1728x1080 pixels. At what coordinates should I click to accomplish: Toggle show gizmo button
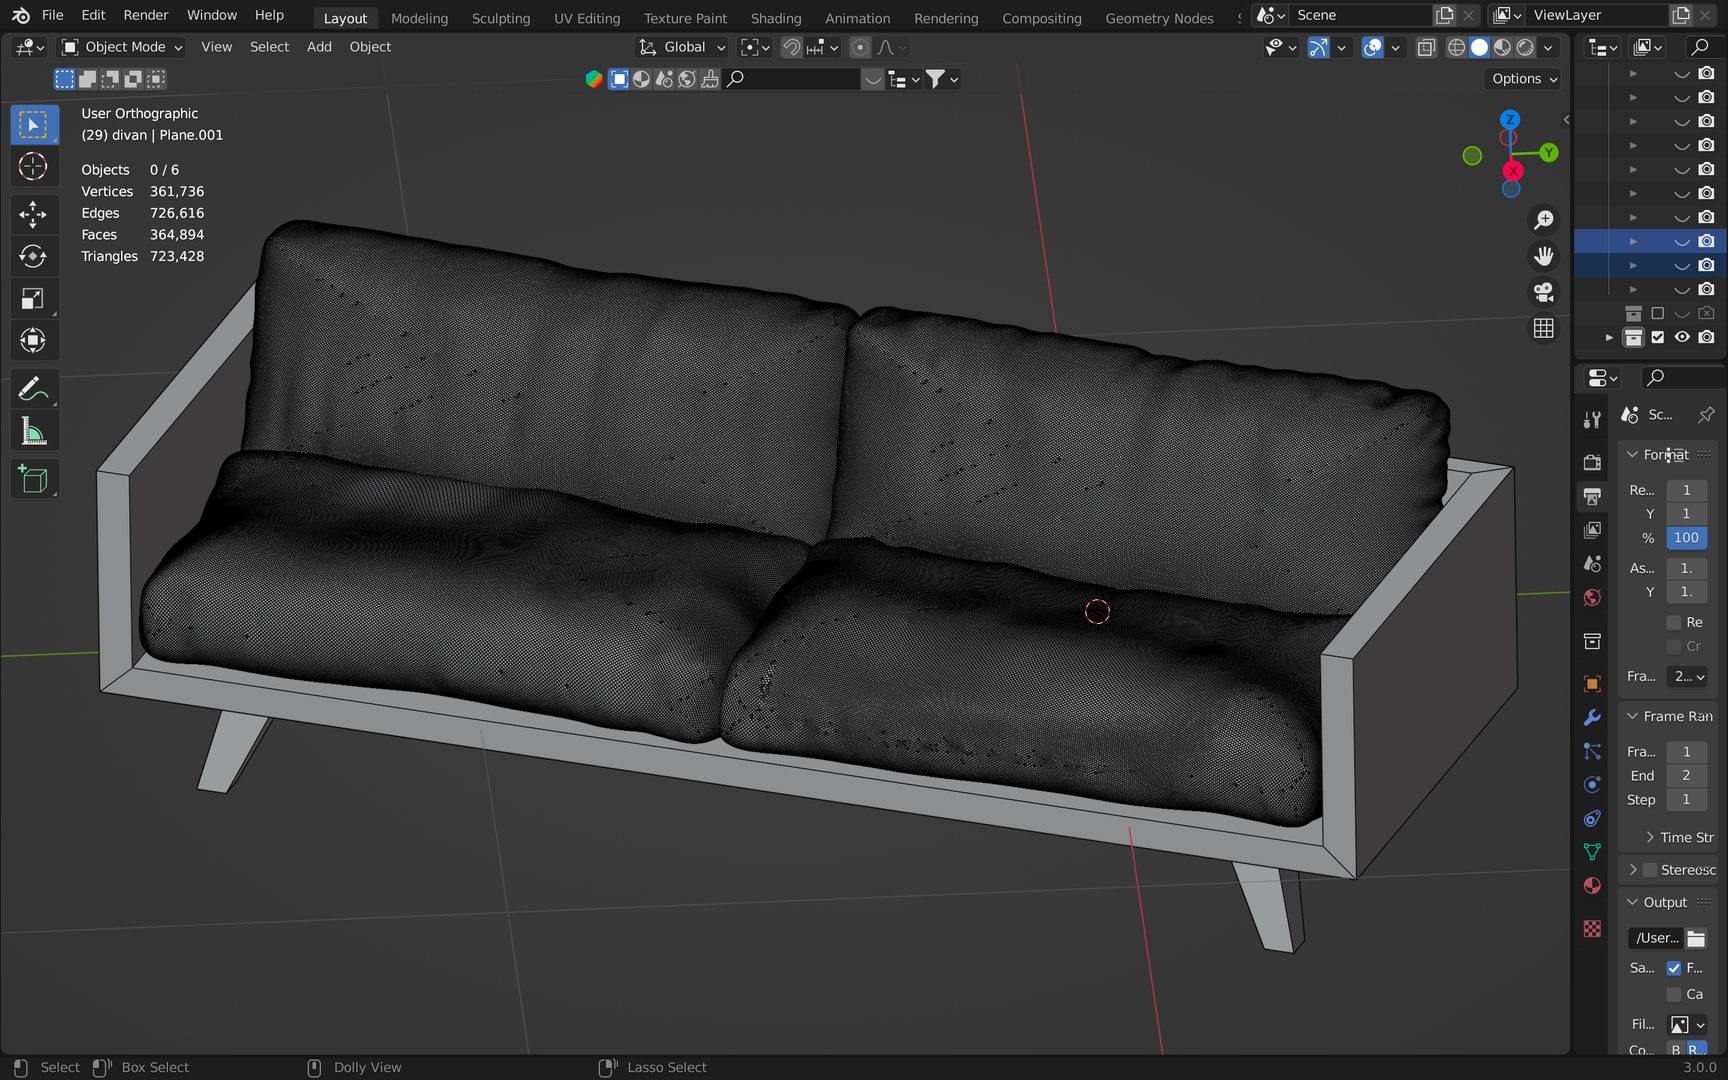tap(1319, 47)
